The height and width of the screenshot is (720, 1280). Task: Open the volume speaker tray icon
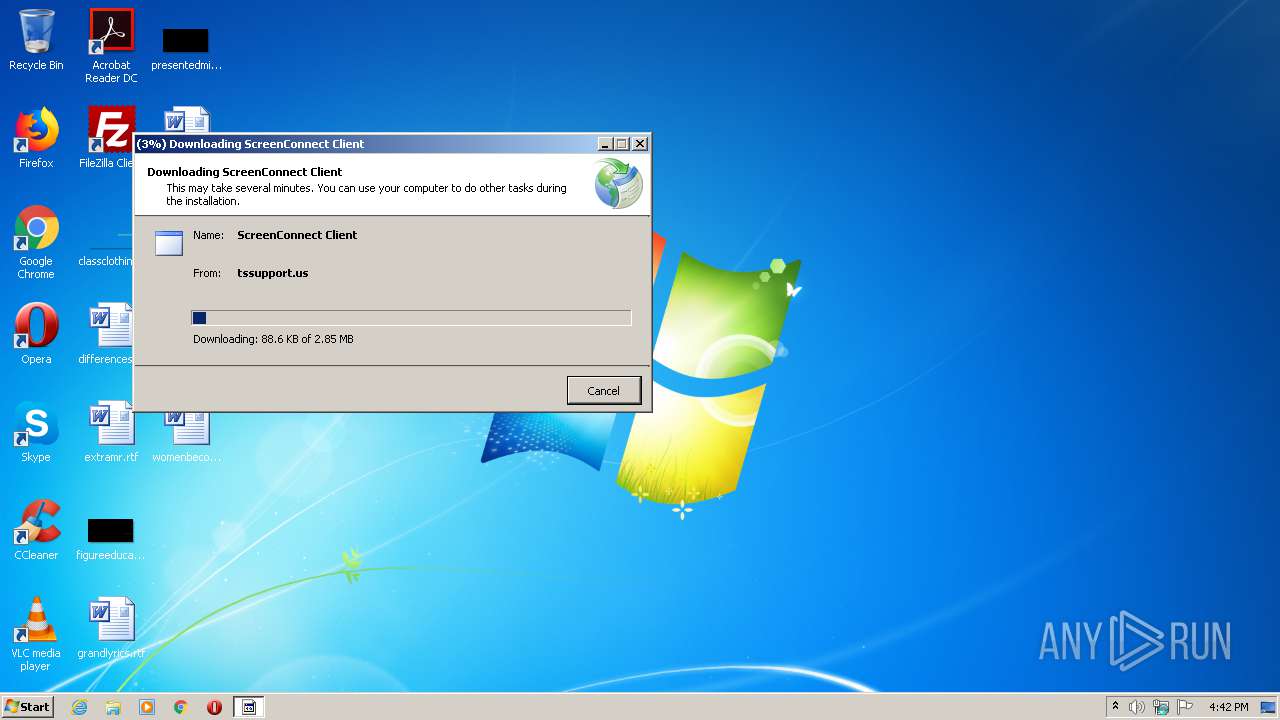1137,707
